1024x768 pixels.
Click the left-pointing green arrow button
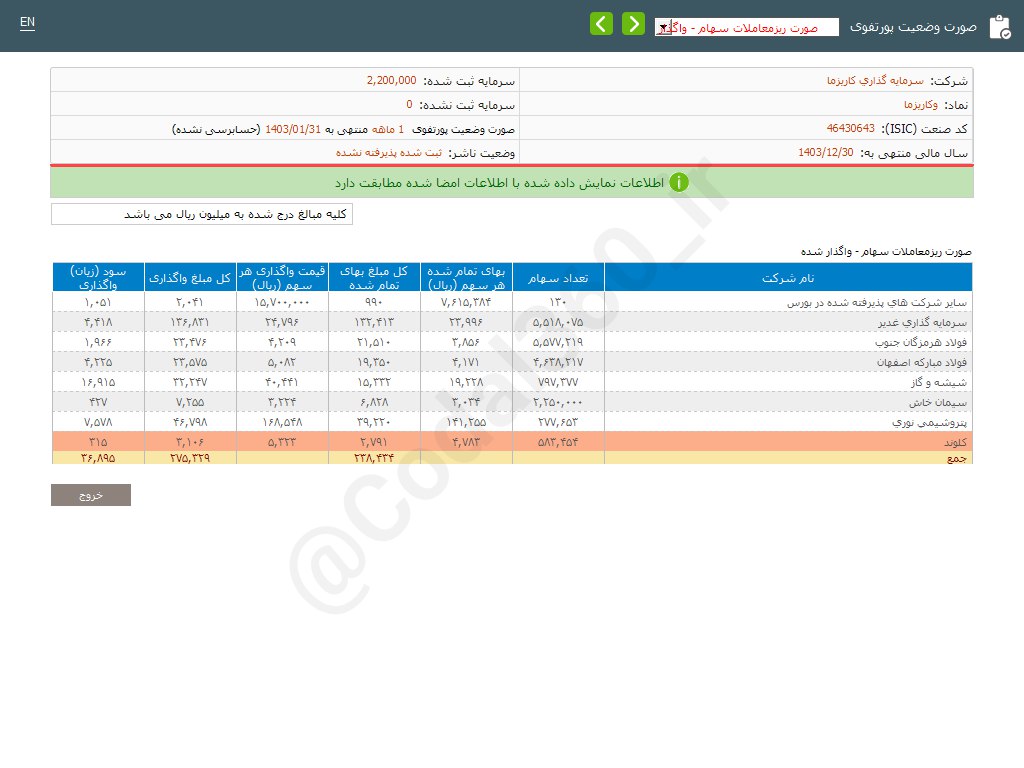point(601,24)
